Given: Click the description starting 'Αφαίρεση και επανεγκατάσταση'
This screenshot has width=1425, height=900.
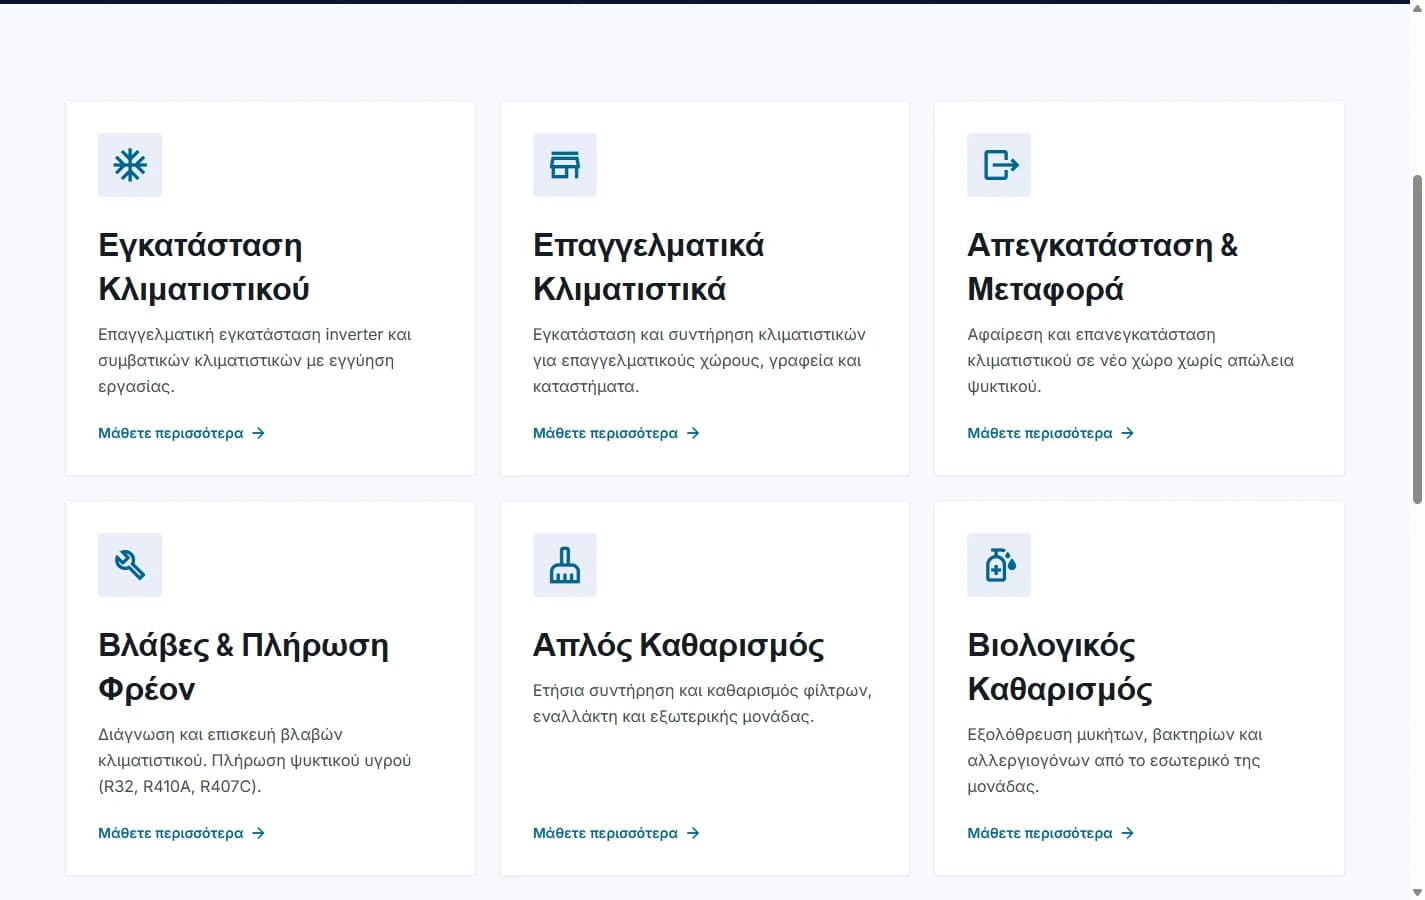Looking at the screenshot, I should click(x=1130, y=360).
